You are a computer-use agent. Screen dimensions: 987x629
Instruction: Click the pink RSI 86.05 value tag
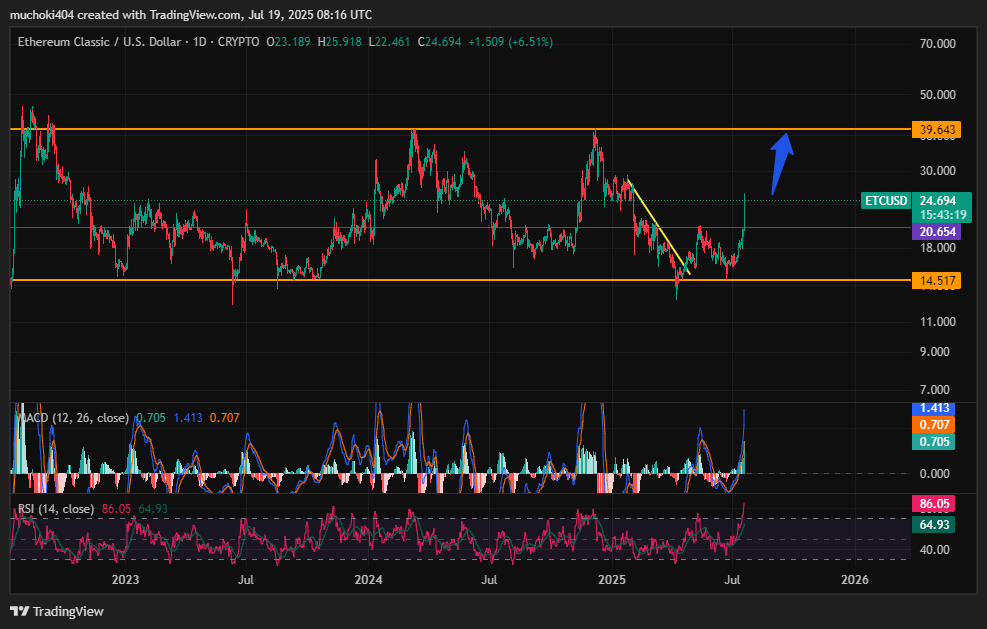tap(933, 504)
